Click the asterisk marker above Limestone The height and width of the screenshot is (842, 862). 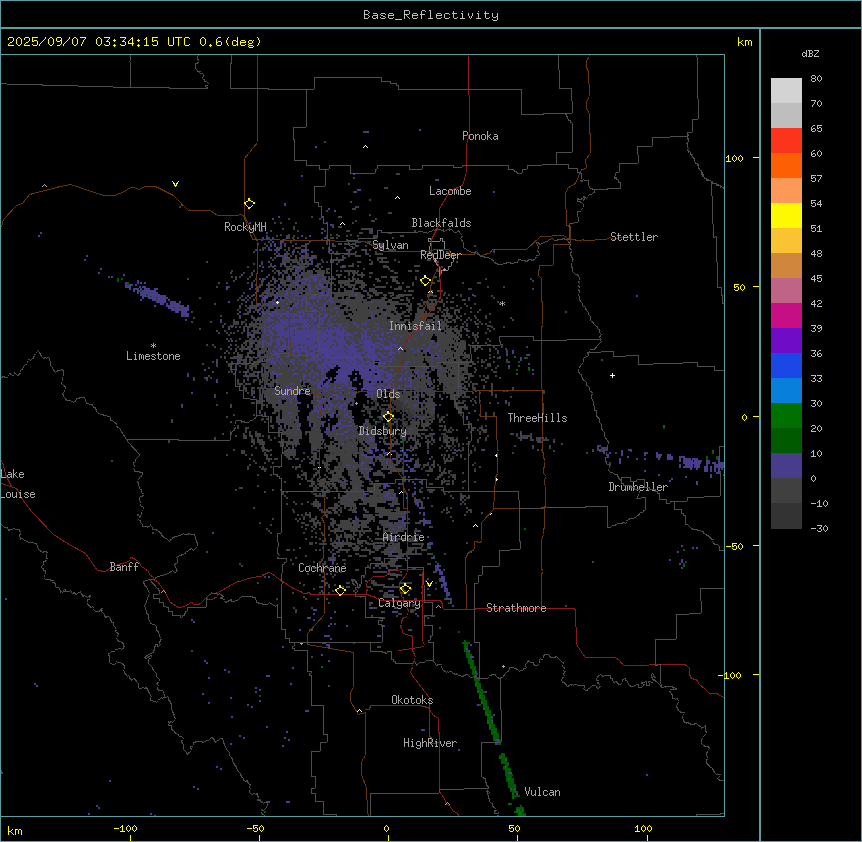pyautogui.click(x=153, y=346)
